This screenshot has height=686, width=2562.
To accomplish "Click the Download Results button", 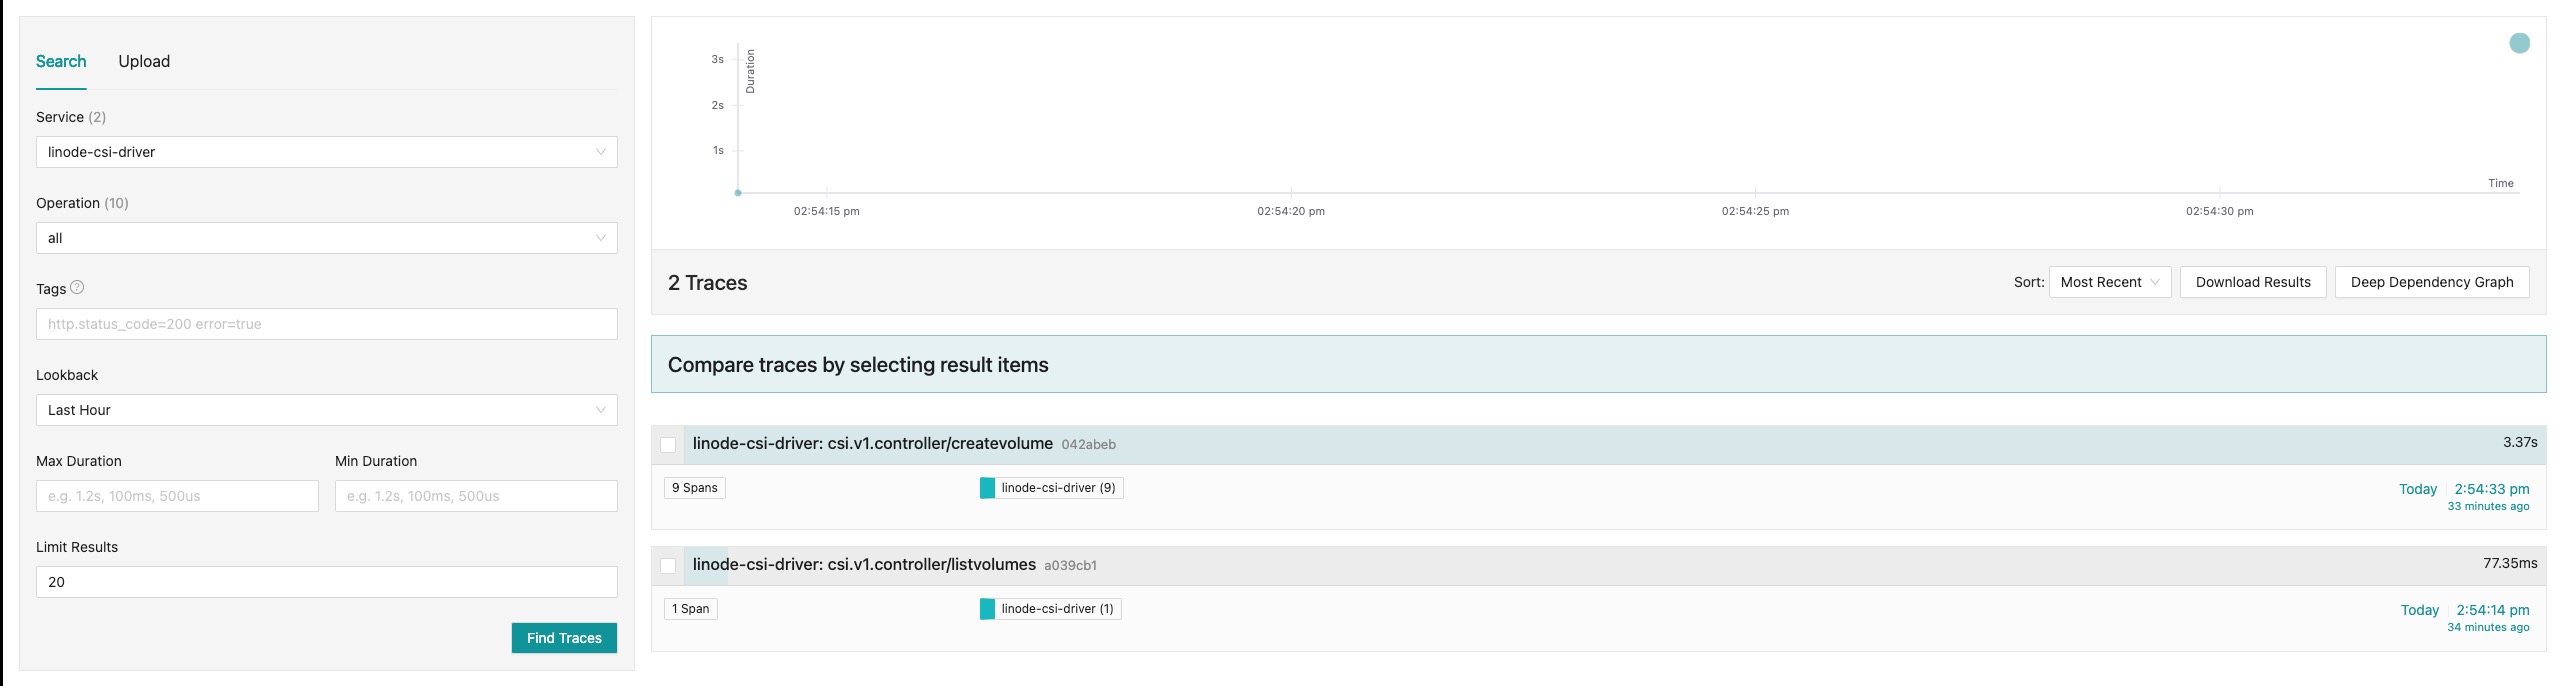I will tap(2253, 282).
